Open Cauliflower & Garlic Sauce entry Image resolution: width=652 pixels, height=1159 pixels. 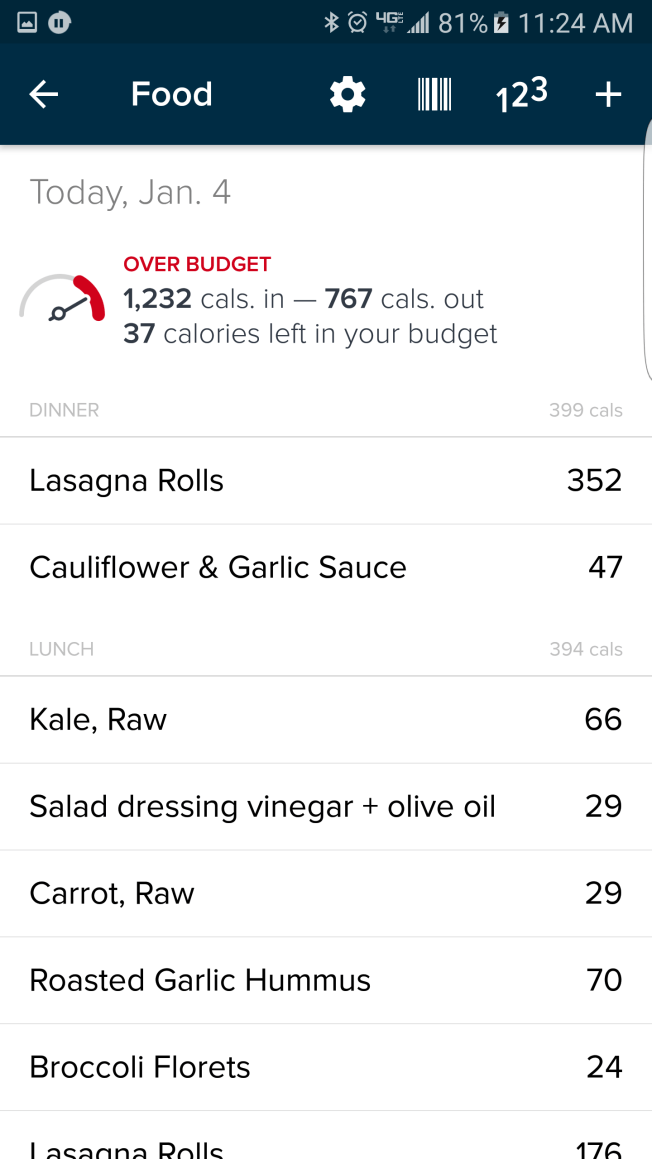point(326,567)
